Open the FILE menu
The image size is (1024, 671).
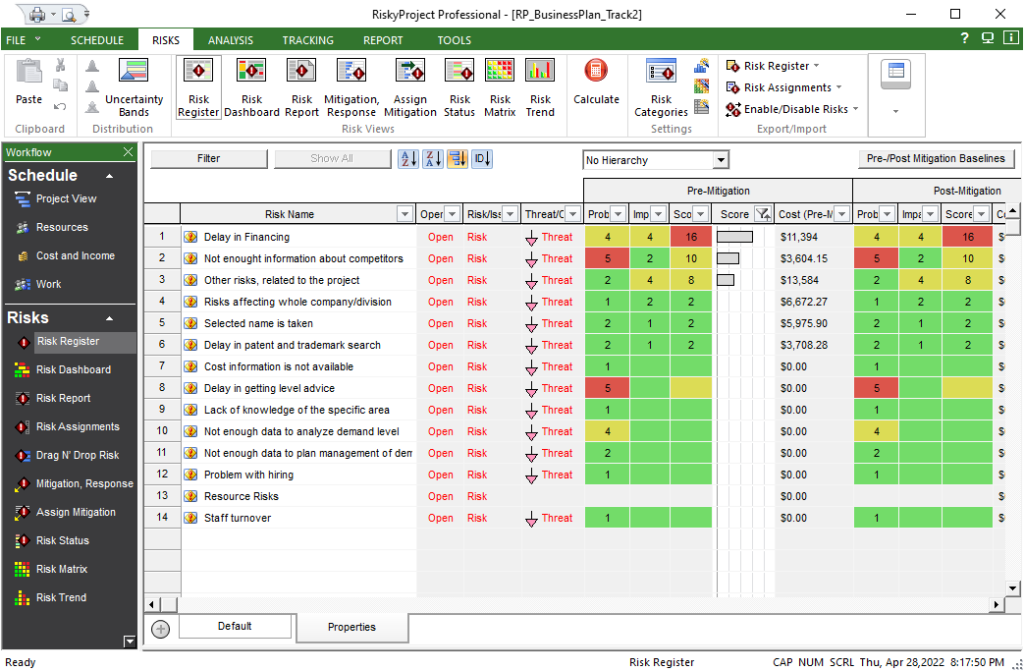(x=22, y=40)
